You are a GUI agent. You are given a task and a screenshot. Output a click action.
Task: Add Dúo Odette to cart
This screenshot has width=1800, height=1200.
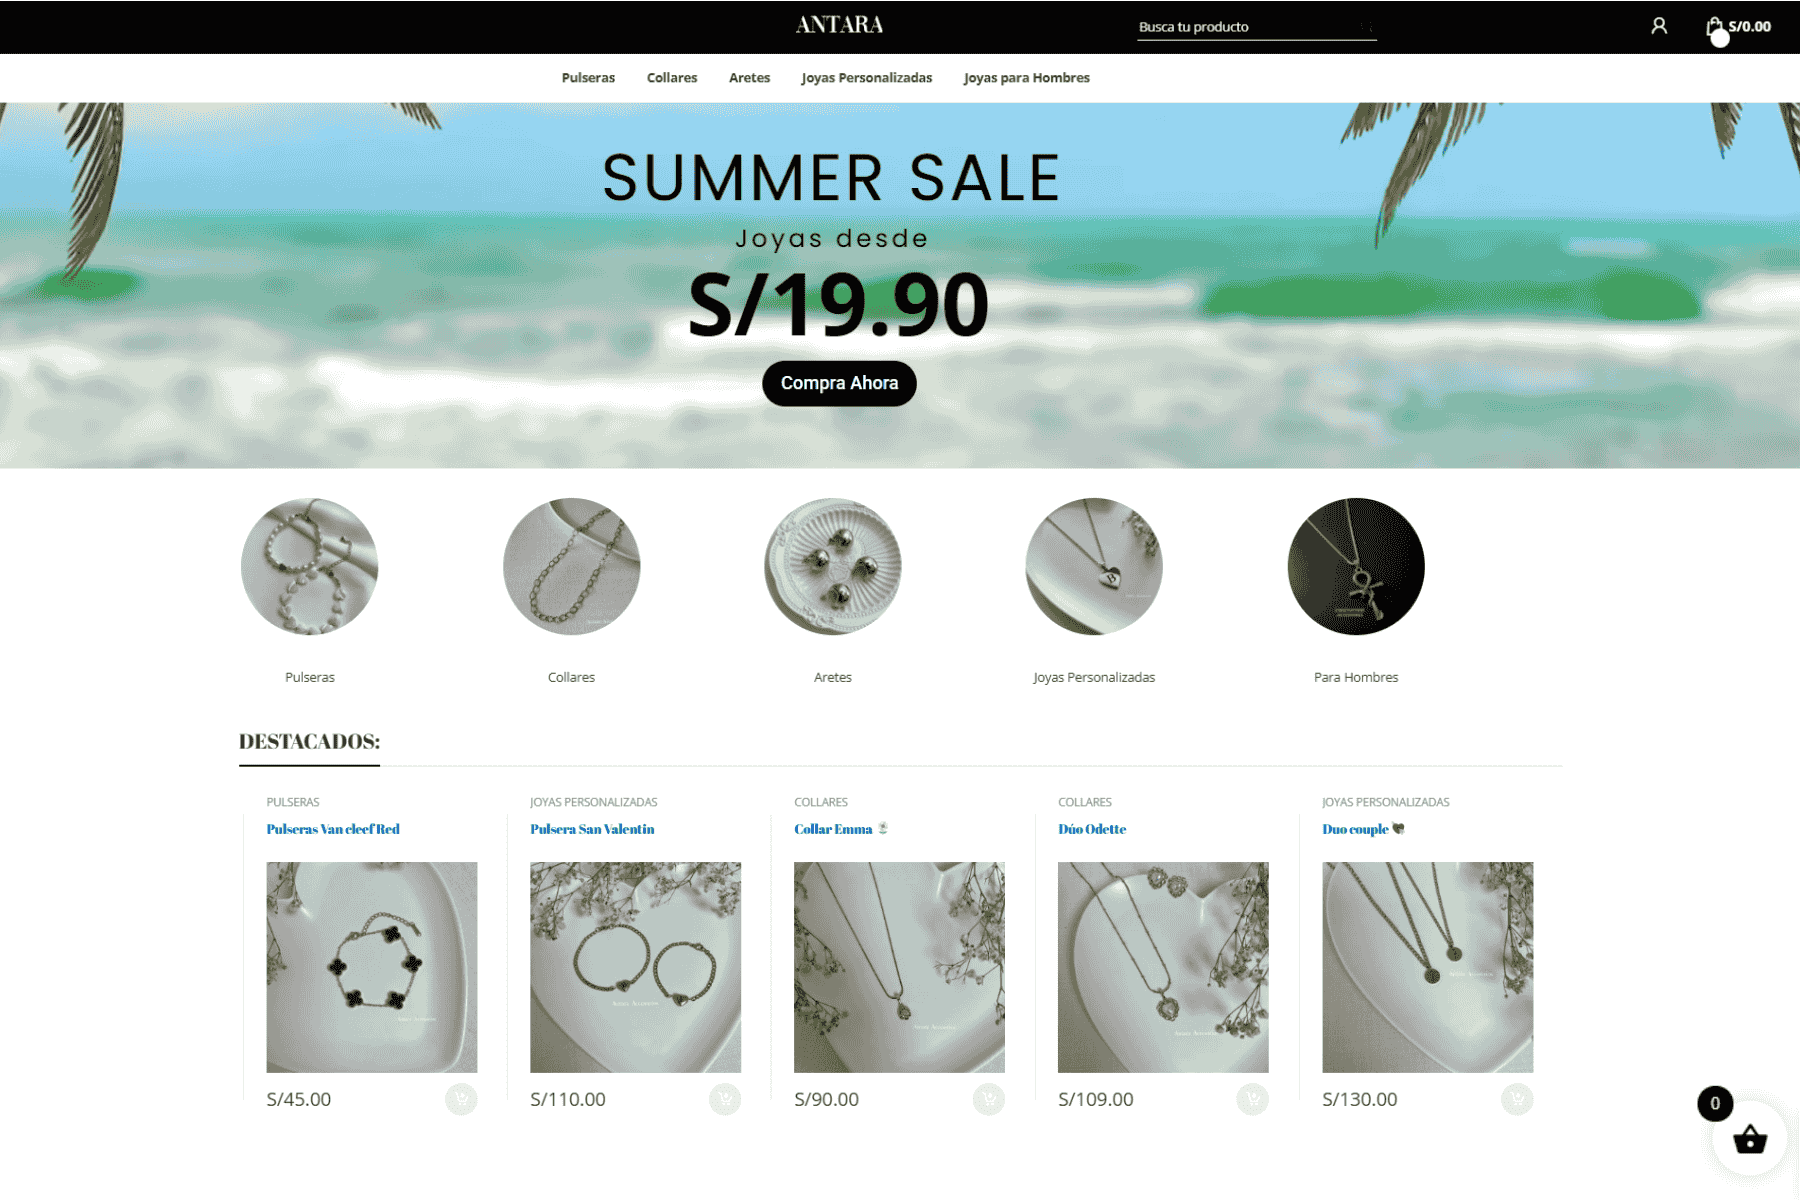(x=1253, y=1100)
